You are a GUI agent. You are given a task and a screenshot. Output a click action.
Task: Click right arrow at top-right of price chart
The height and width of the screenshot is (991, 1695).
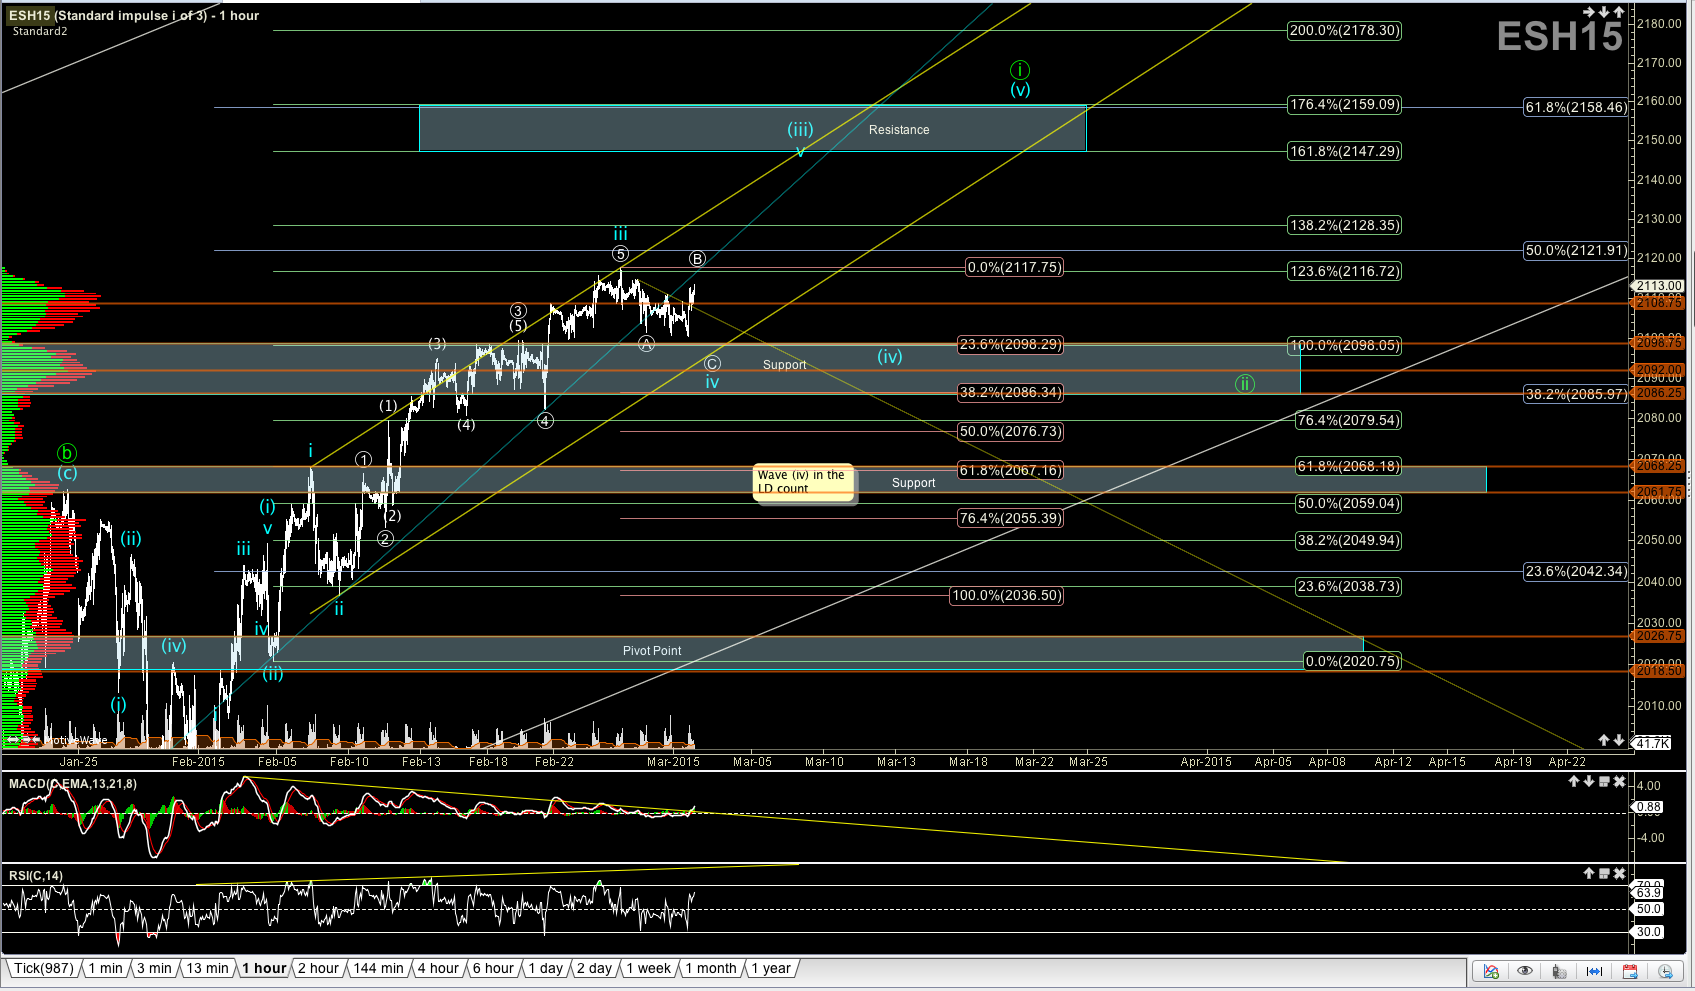[1589, 12]
